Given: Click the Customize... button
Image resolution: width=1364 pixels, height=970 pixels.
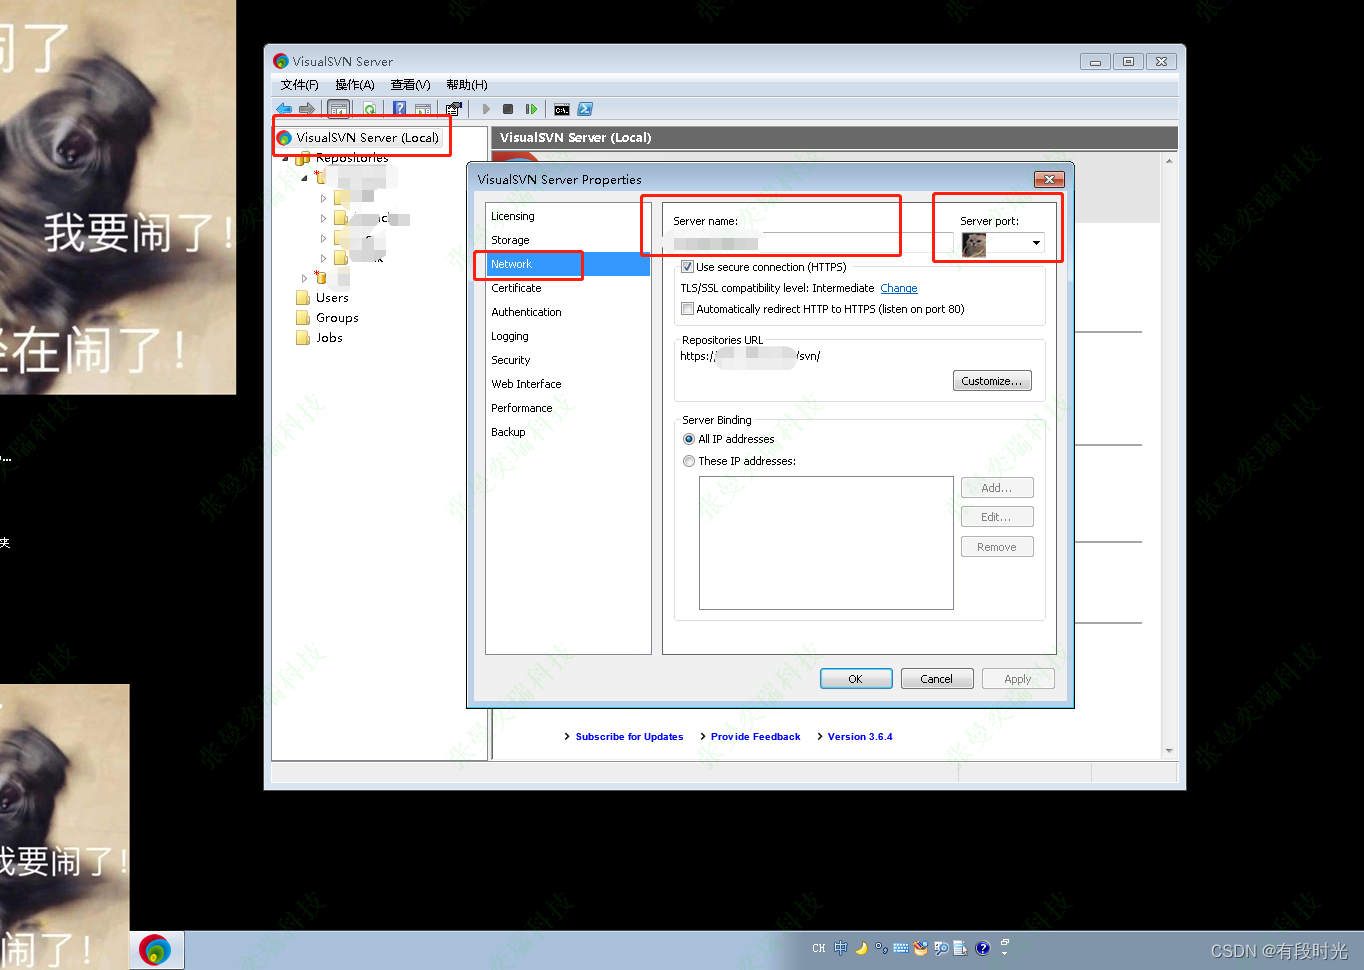Looking at the screenshot, I should (992, 381).
